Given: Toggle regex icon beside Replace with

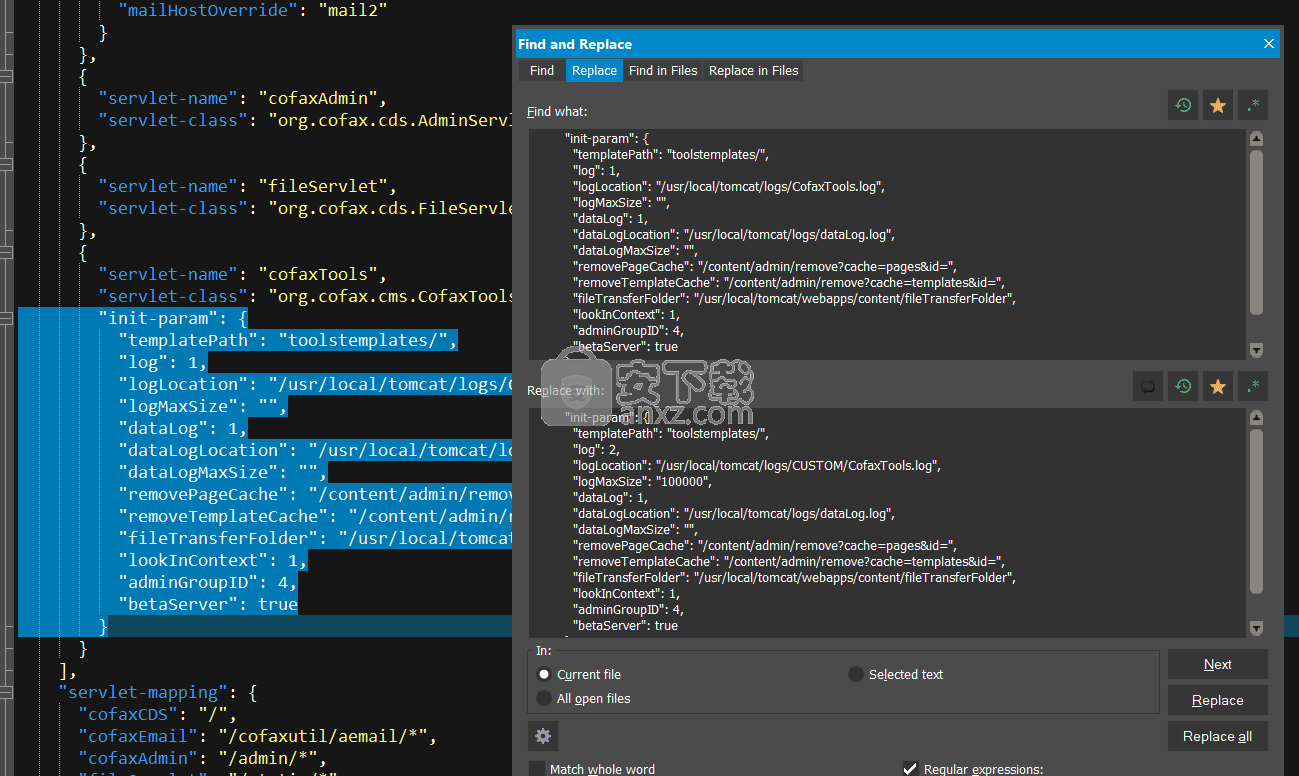Looking at the screenshot, I should tap(1253, 386).
